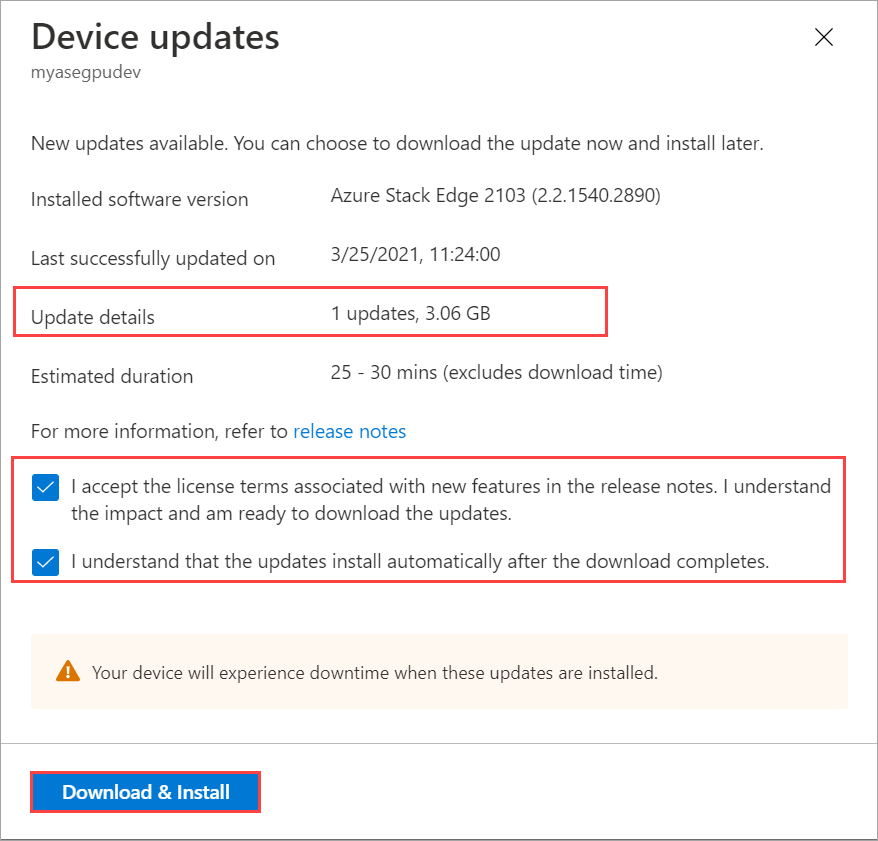The height and width of the screenshot is (841, 878).
Task: Click the second checkbox checkmark icon
Action: point(45,562)
